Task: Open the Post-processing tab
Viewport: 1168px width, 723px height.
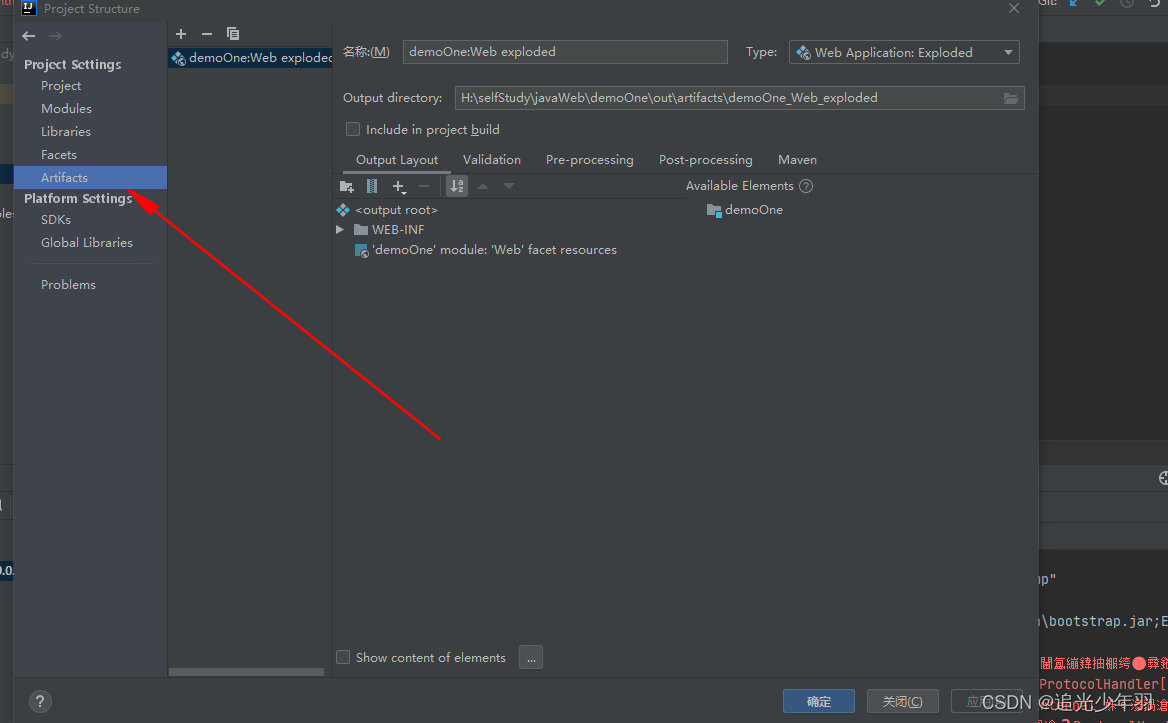Action: point(705,160)
